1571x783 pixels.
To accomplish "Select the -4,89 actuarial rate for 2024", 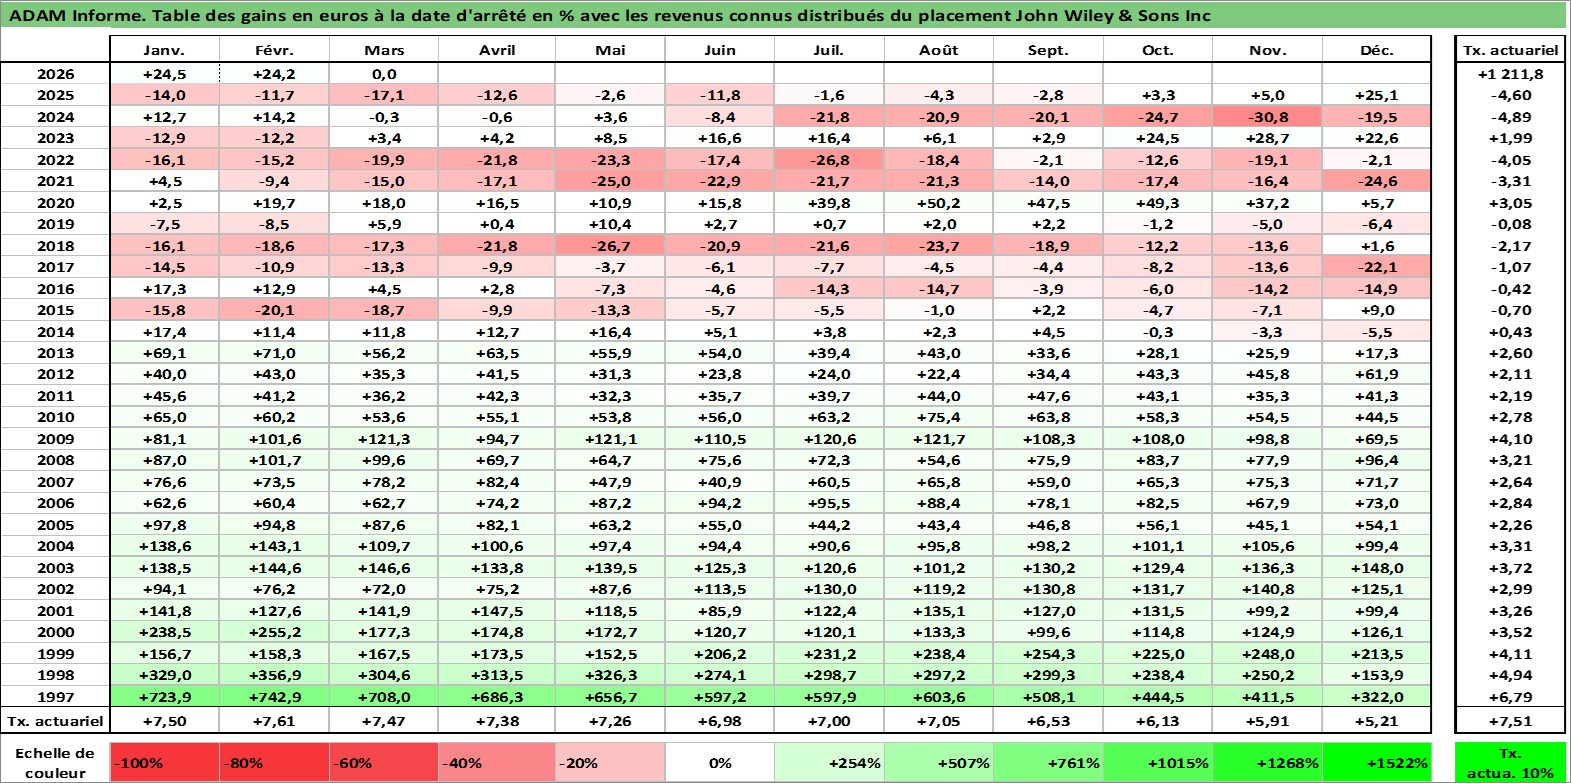I will [1510, 117].
